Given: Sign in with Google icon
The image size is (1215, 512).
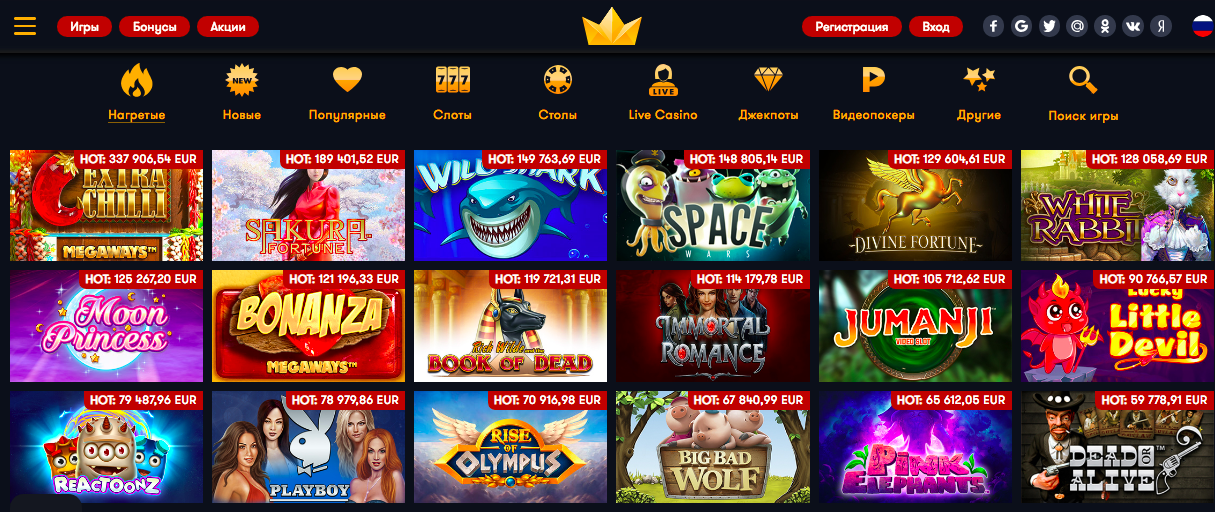Looking at the screenshot, I should (x=1021, y=26).
